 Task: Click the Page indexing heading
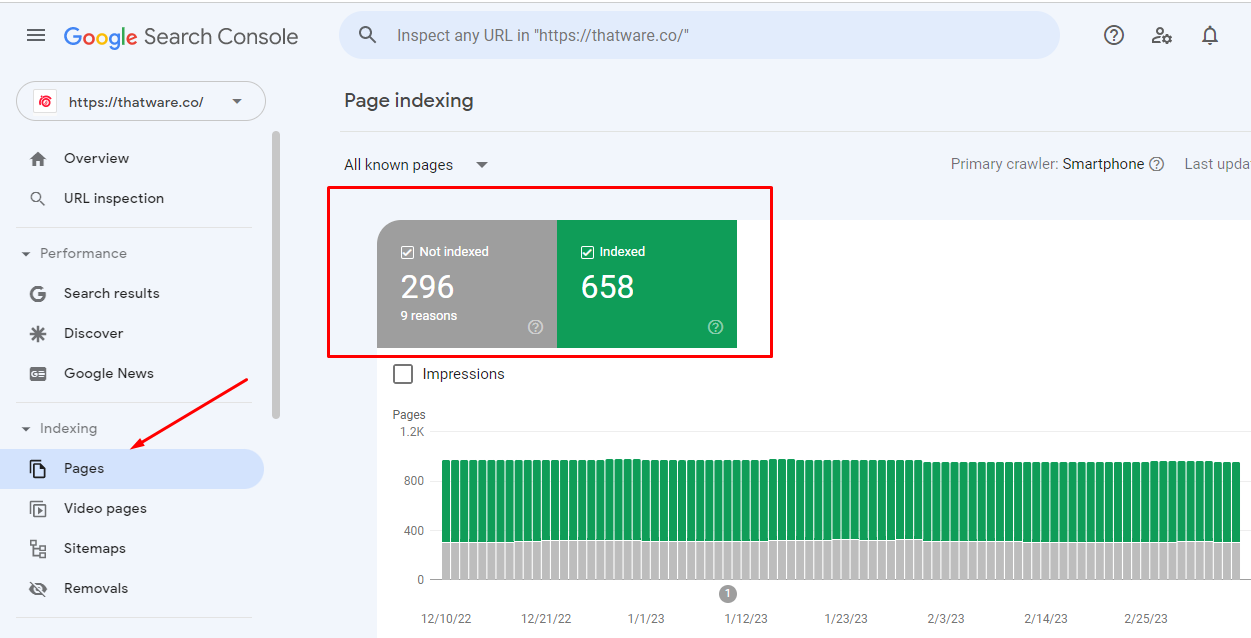click(409, 101)
